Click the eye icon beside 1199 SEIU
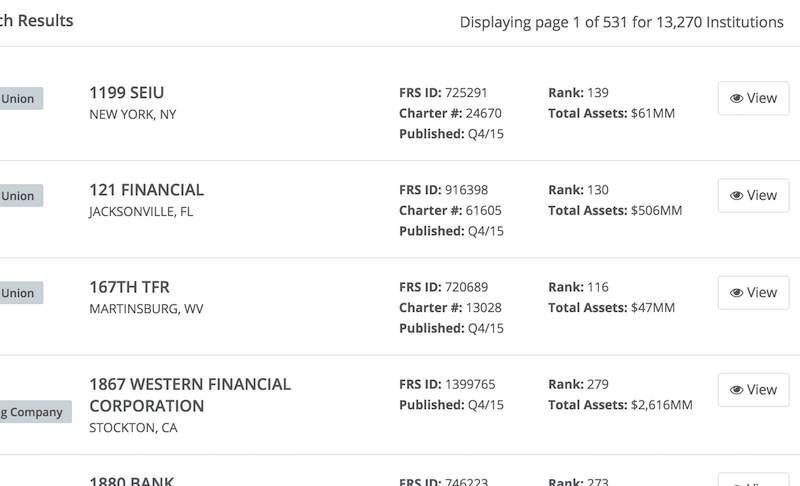This screenshot has height=486, width=800. click(736, 99)
